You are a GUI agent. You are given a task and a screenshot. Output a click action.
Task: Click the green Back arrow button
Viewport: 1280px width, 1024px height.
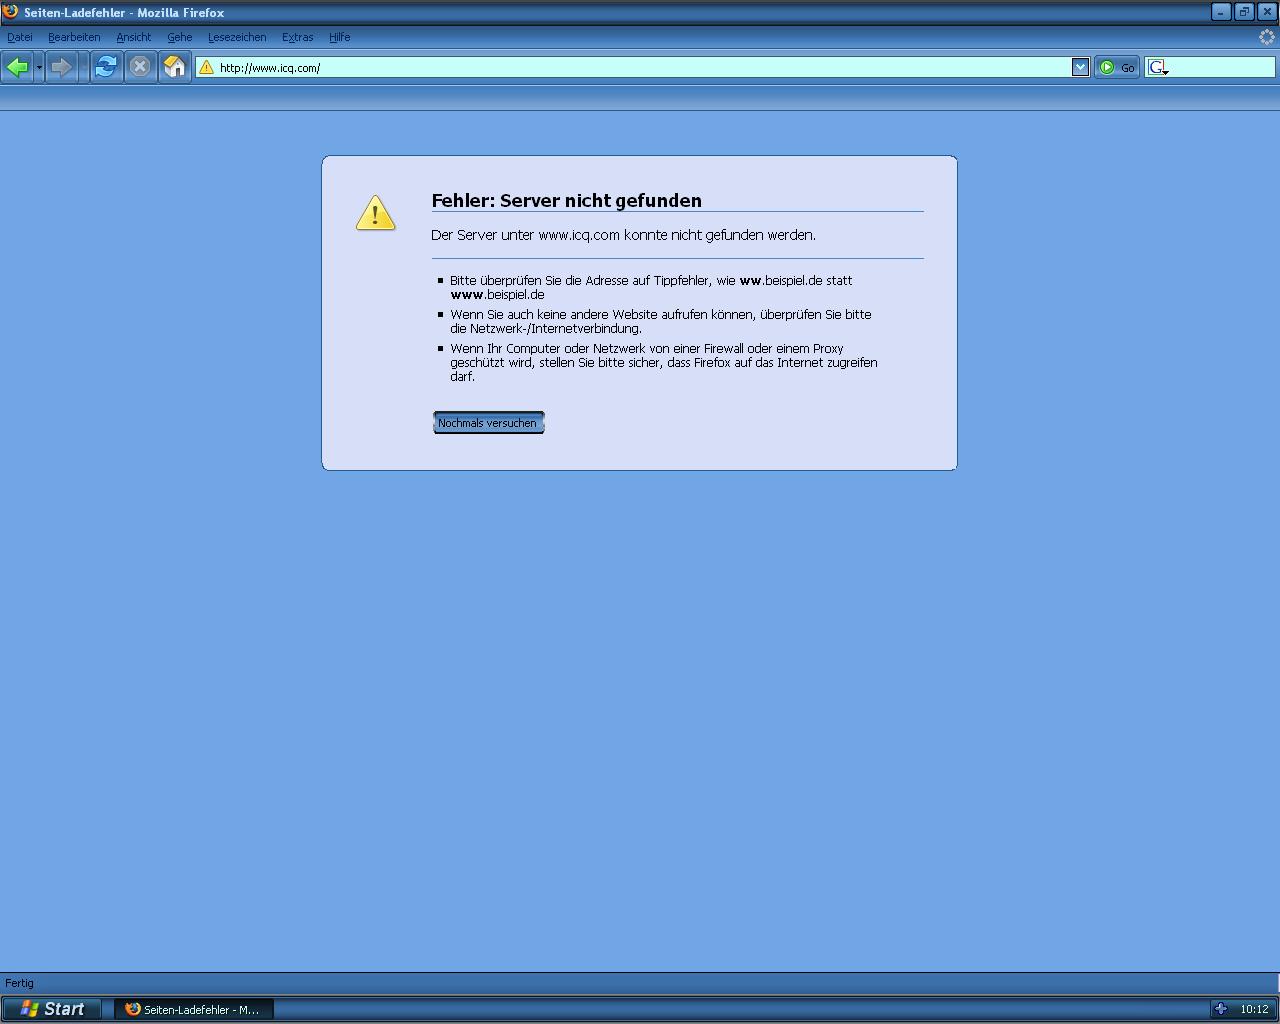(x=18, y=67)
